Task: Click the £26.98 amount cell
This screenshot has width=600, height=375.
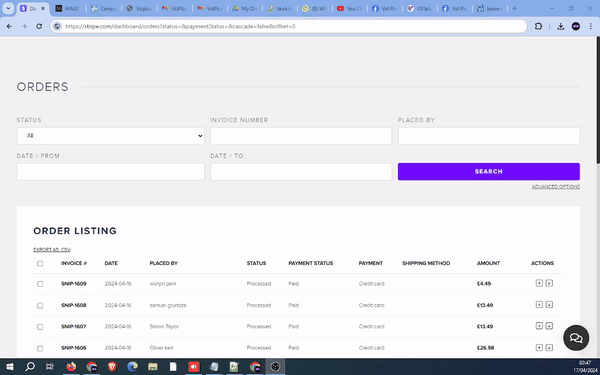Action: click(485, 348)
